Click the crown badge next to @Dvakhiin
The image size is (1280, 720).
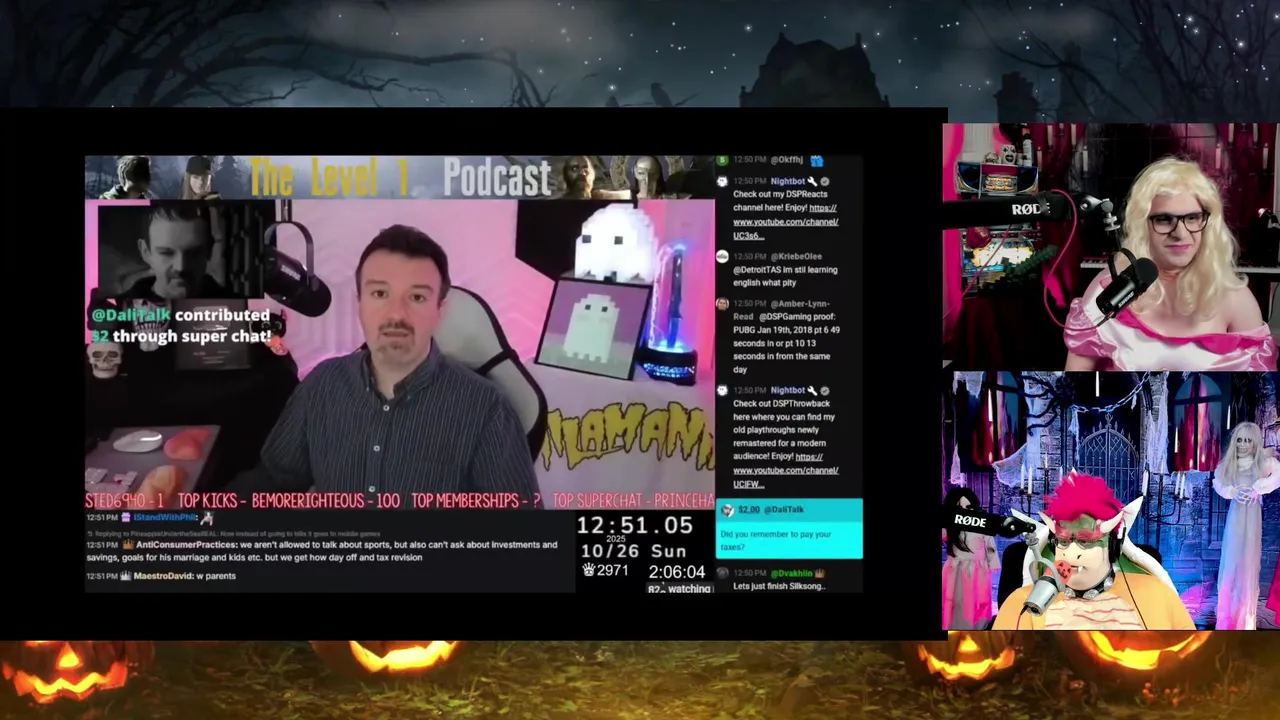[x=820, y=574]
